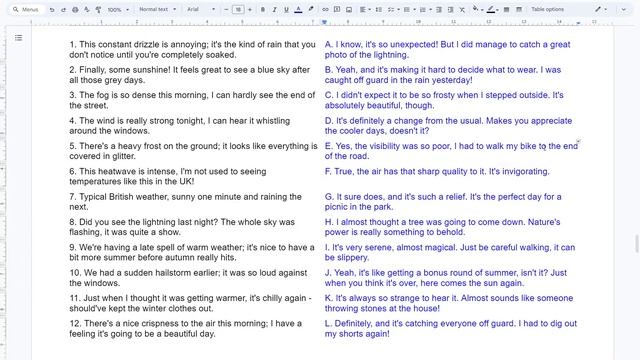Open the Normal text style dropdown

[158, 9]
